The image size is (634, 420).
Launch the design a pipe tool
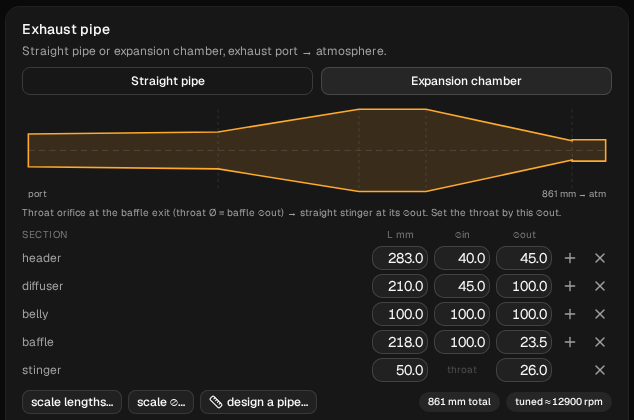pyautogui.click(x=258, y=402)
